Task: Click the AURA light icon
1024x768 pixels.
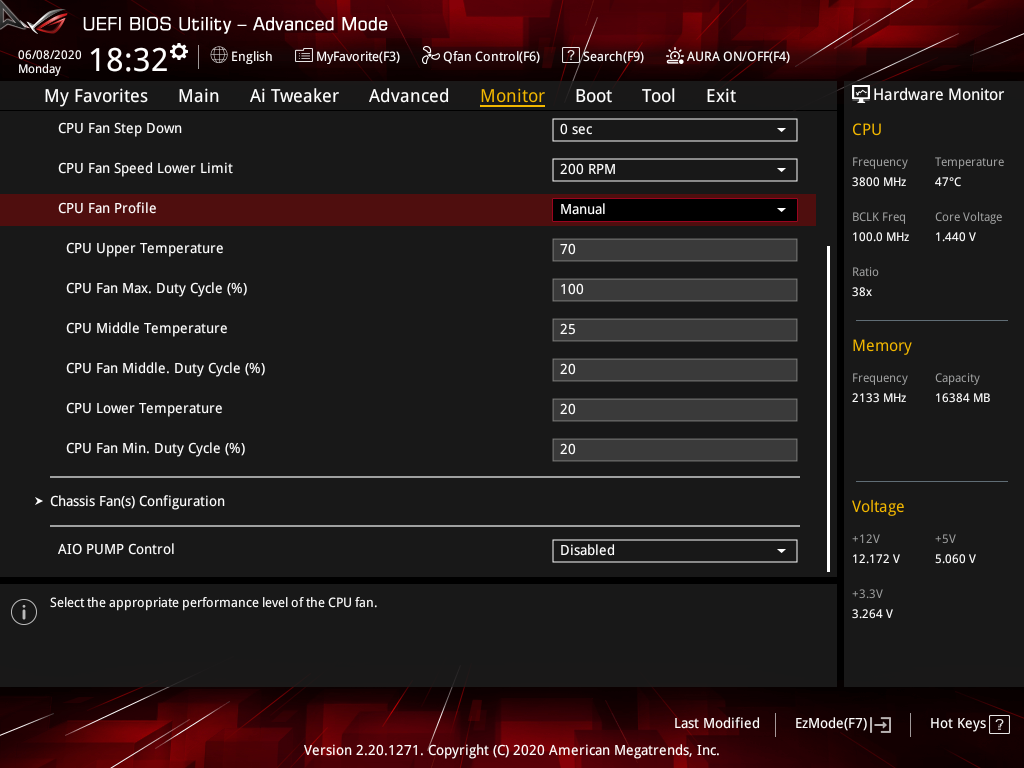Action: 675,56
